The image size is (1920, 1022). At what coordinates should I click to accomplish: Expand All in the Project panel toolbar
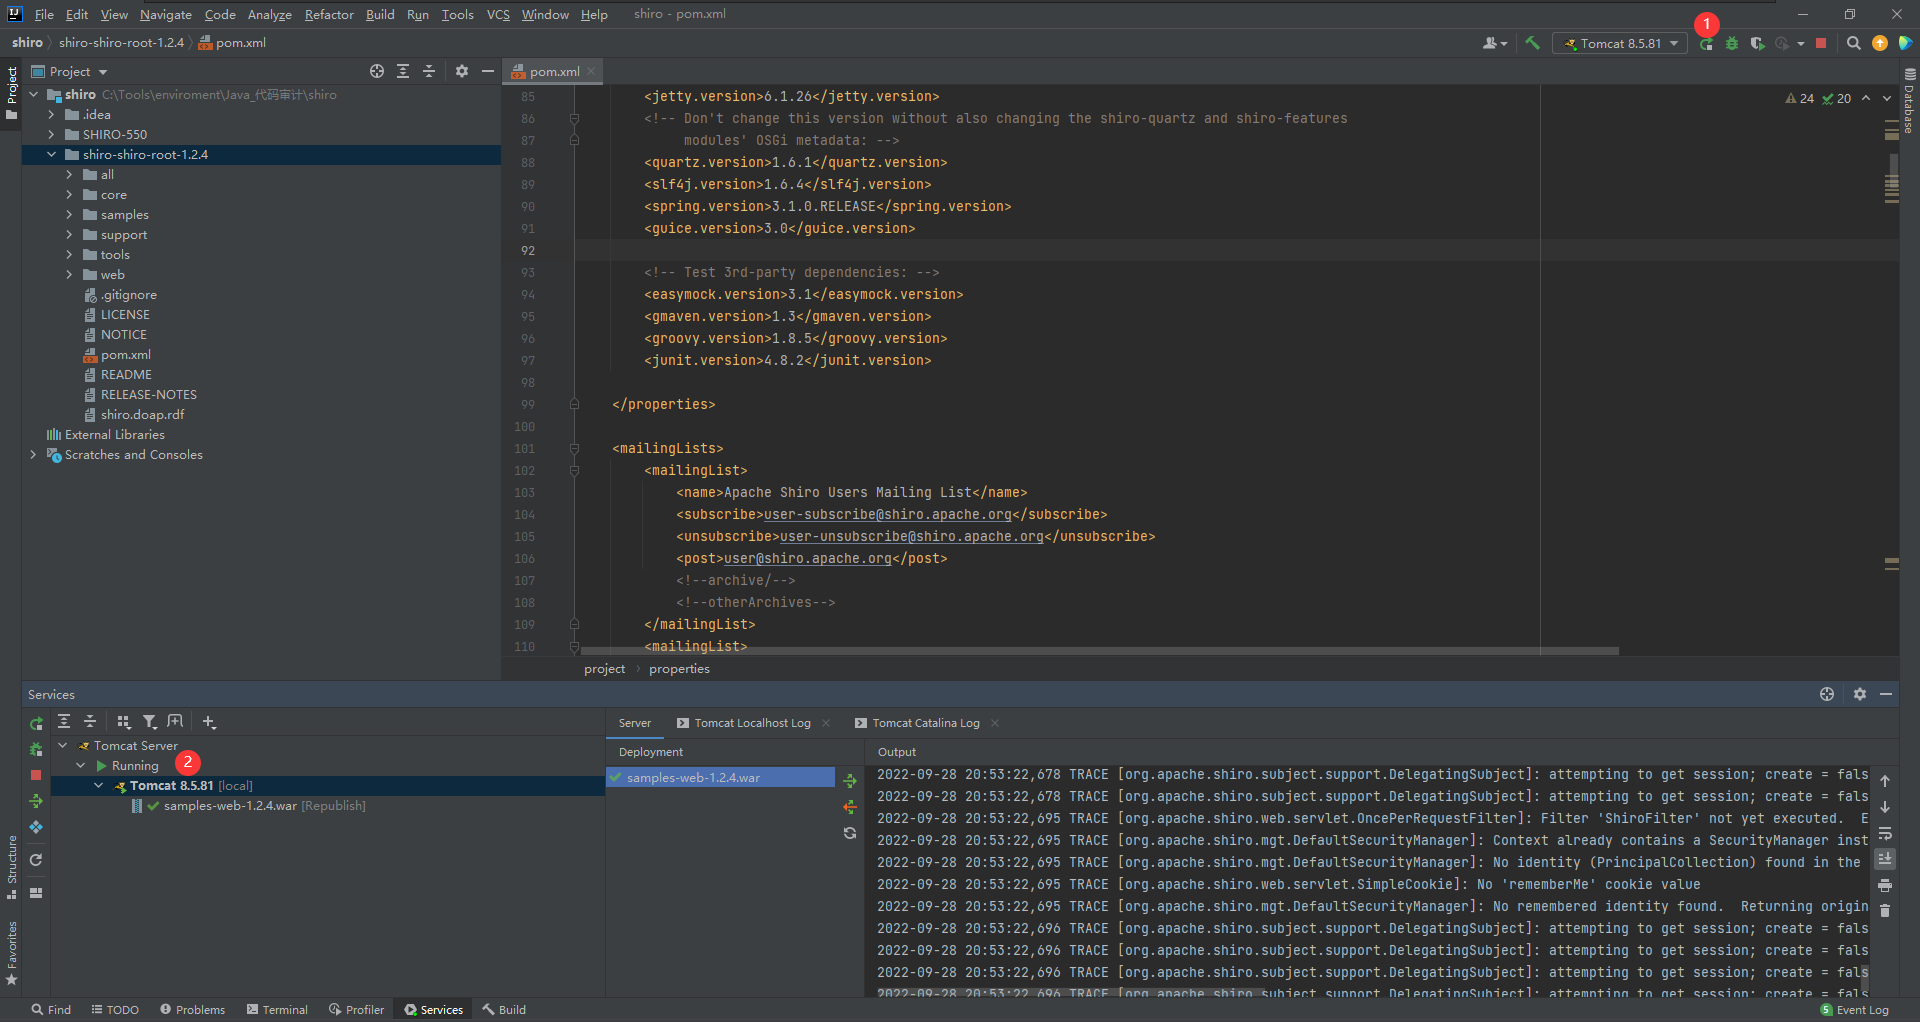(x=403, y=71)
